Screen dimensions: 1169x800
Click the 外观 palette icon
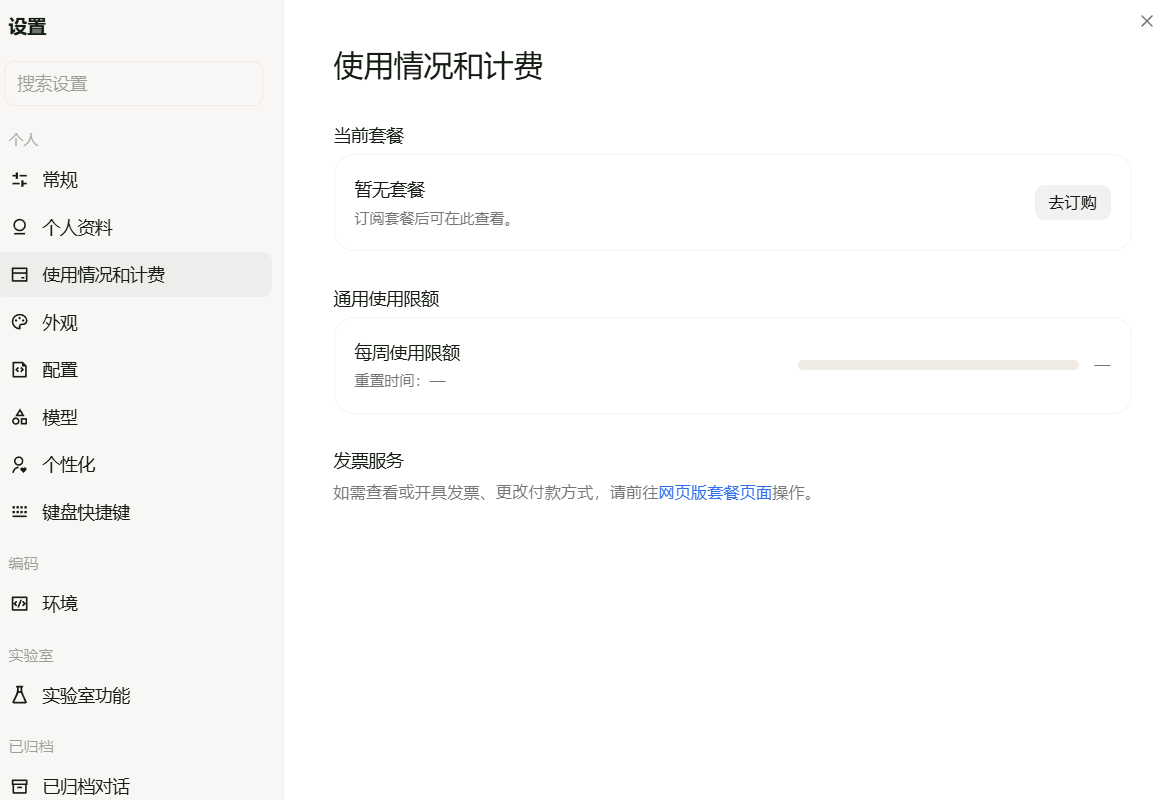[x=20, y=322]
